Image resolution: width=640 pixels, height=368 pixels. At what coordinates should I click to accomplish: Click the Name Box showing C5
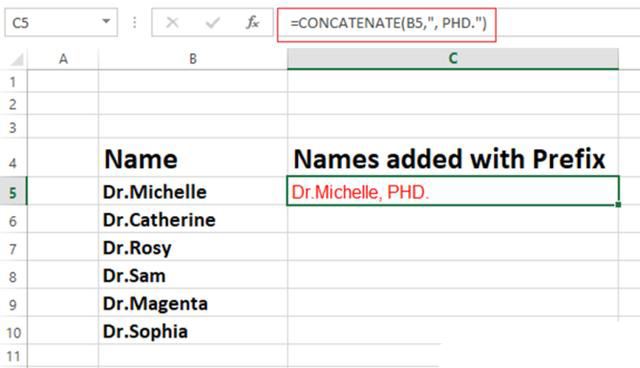(x=61, y=22)
